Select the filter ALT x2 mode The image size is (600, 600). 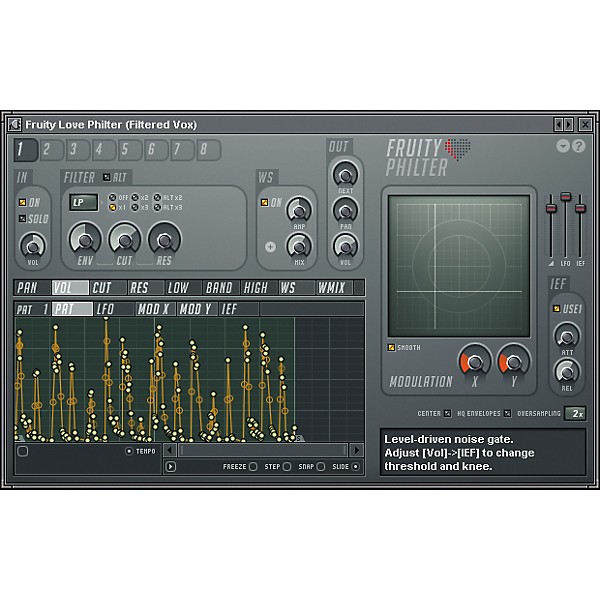click(x=157, y=197)
